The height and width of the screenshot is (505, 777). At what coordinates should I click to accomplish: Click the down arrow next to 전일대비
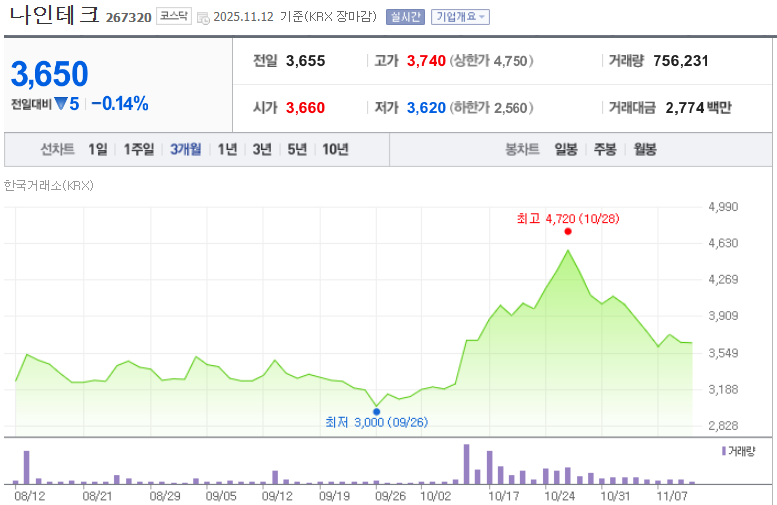[61, 104]
